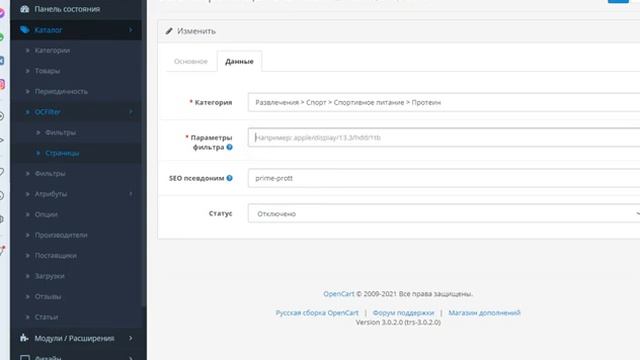Open Опции in sidebar
This screenshot has width=640, height=360.
(x=46, y=214)
